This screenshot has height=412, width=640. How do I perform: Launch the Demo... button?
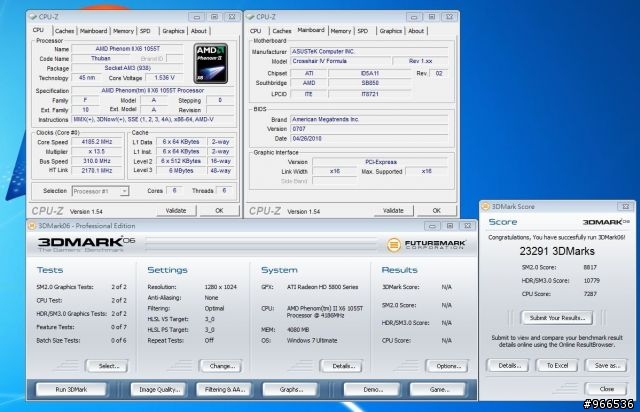(373, 390)
